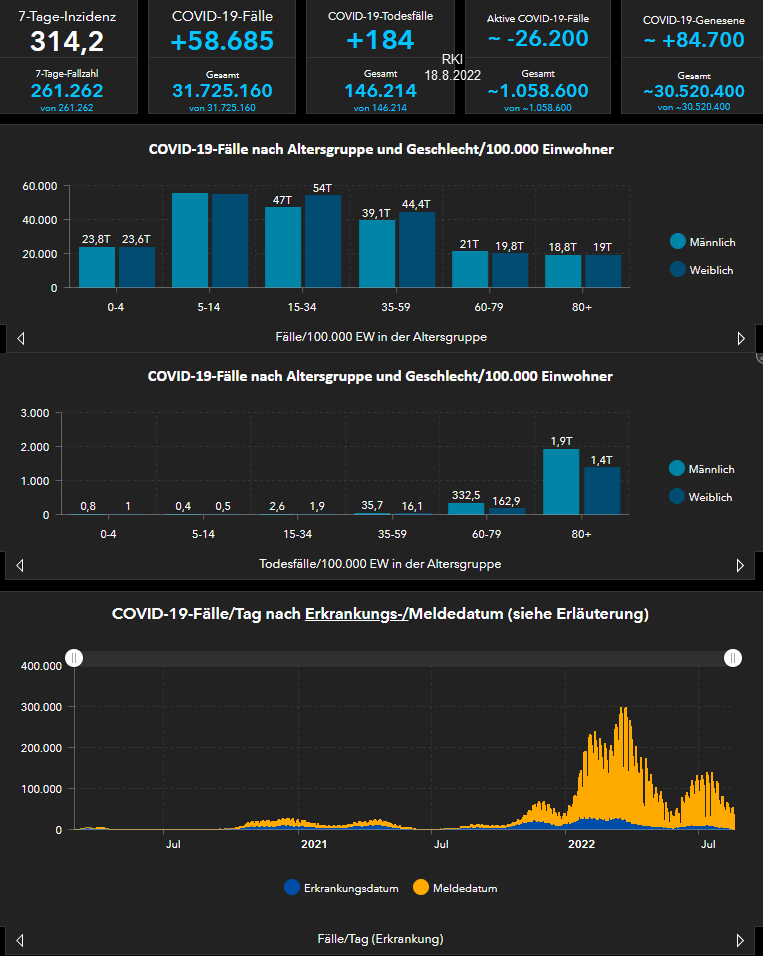Click right arrow of Todesfälle/100.000 EW panel
Image resolution: width=763 pixels, height=956 pixels.
(740, 565)
